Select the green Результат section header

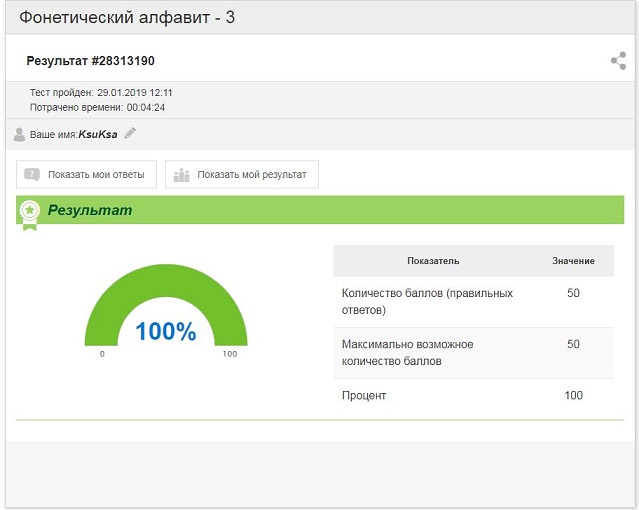click(x=320, y=210)
